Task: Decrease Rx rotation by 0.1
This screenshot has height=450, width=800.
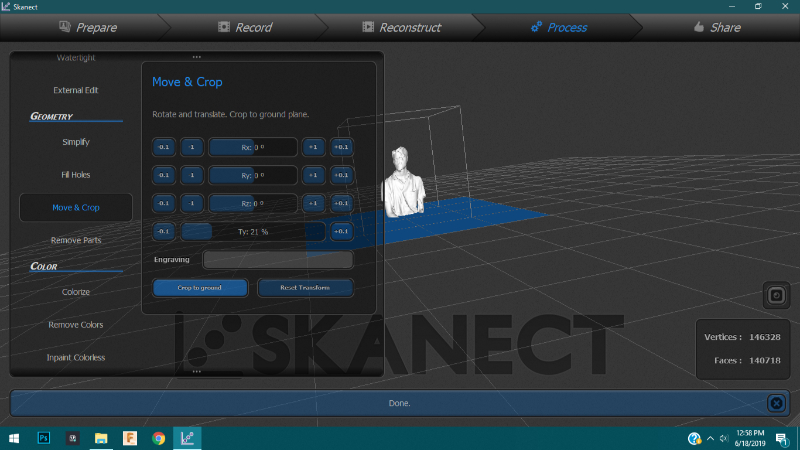Action: (163, 147)
